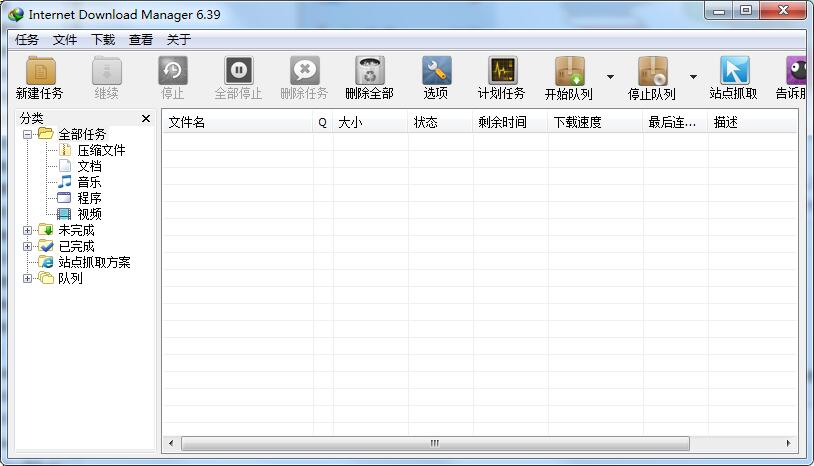Select the 音乐 tree label
The width and height of the screenshot is (814, 466).
89,182
